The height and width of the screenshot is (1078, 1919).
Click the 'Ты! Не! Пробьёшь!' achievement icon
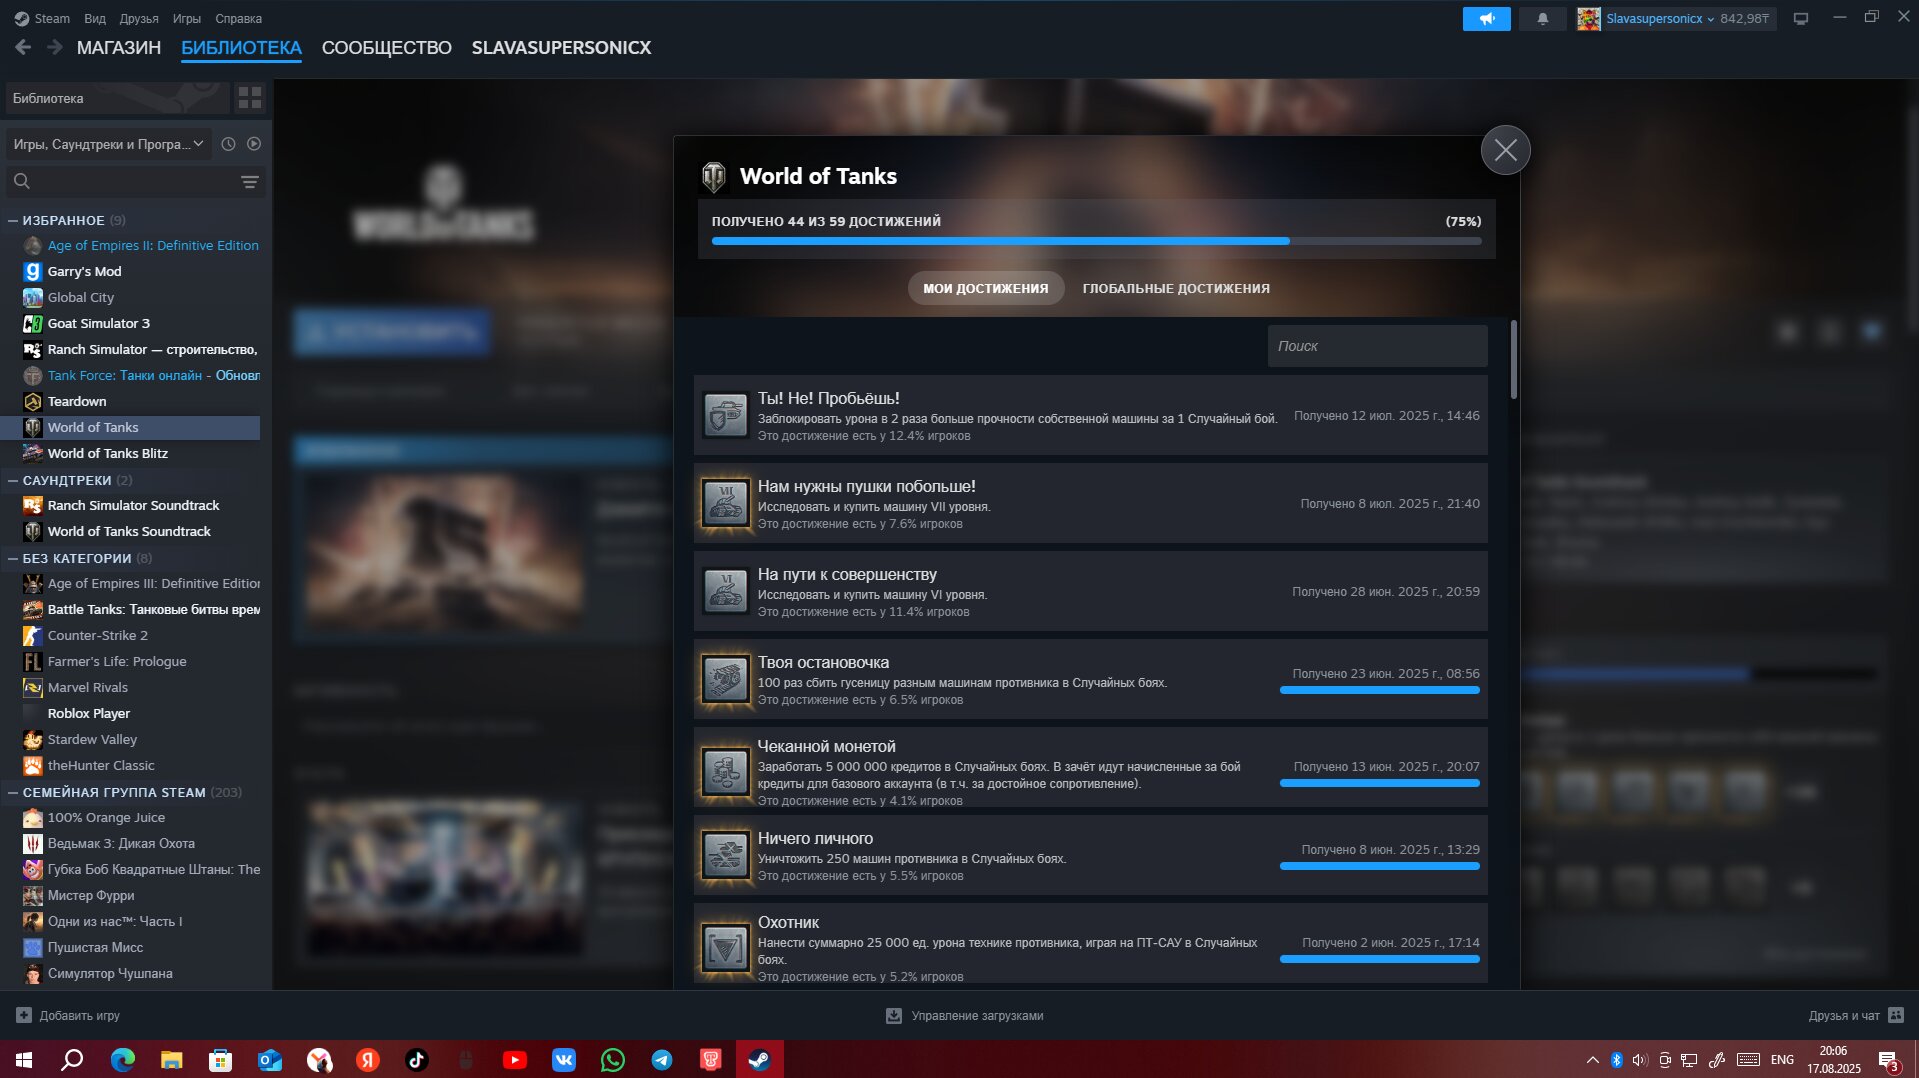tap(725, 415)
